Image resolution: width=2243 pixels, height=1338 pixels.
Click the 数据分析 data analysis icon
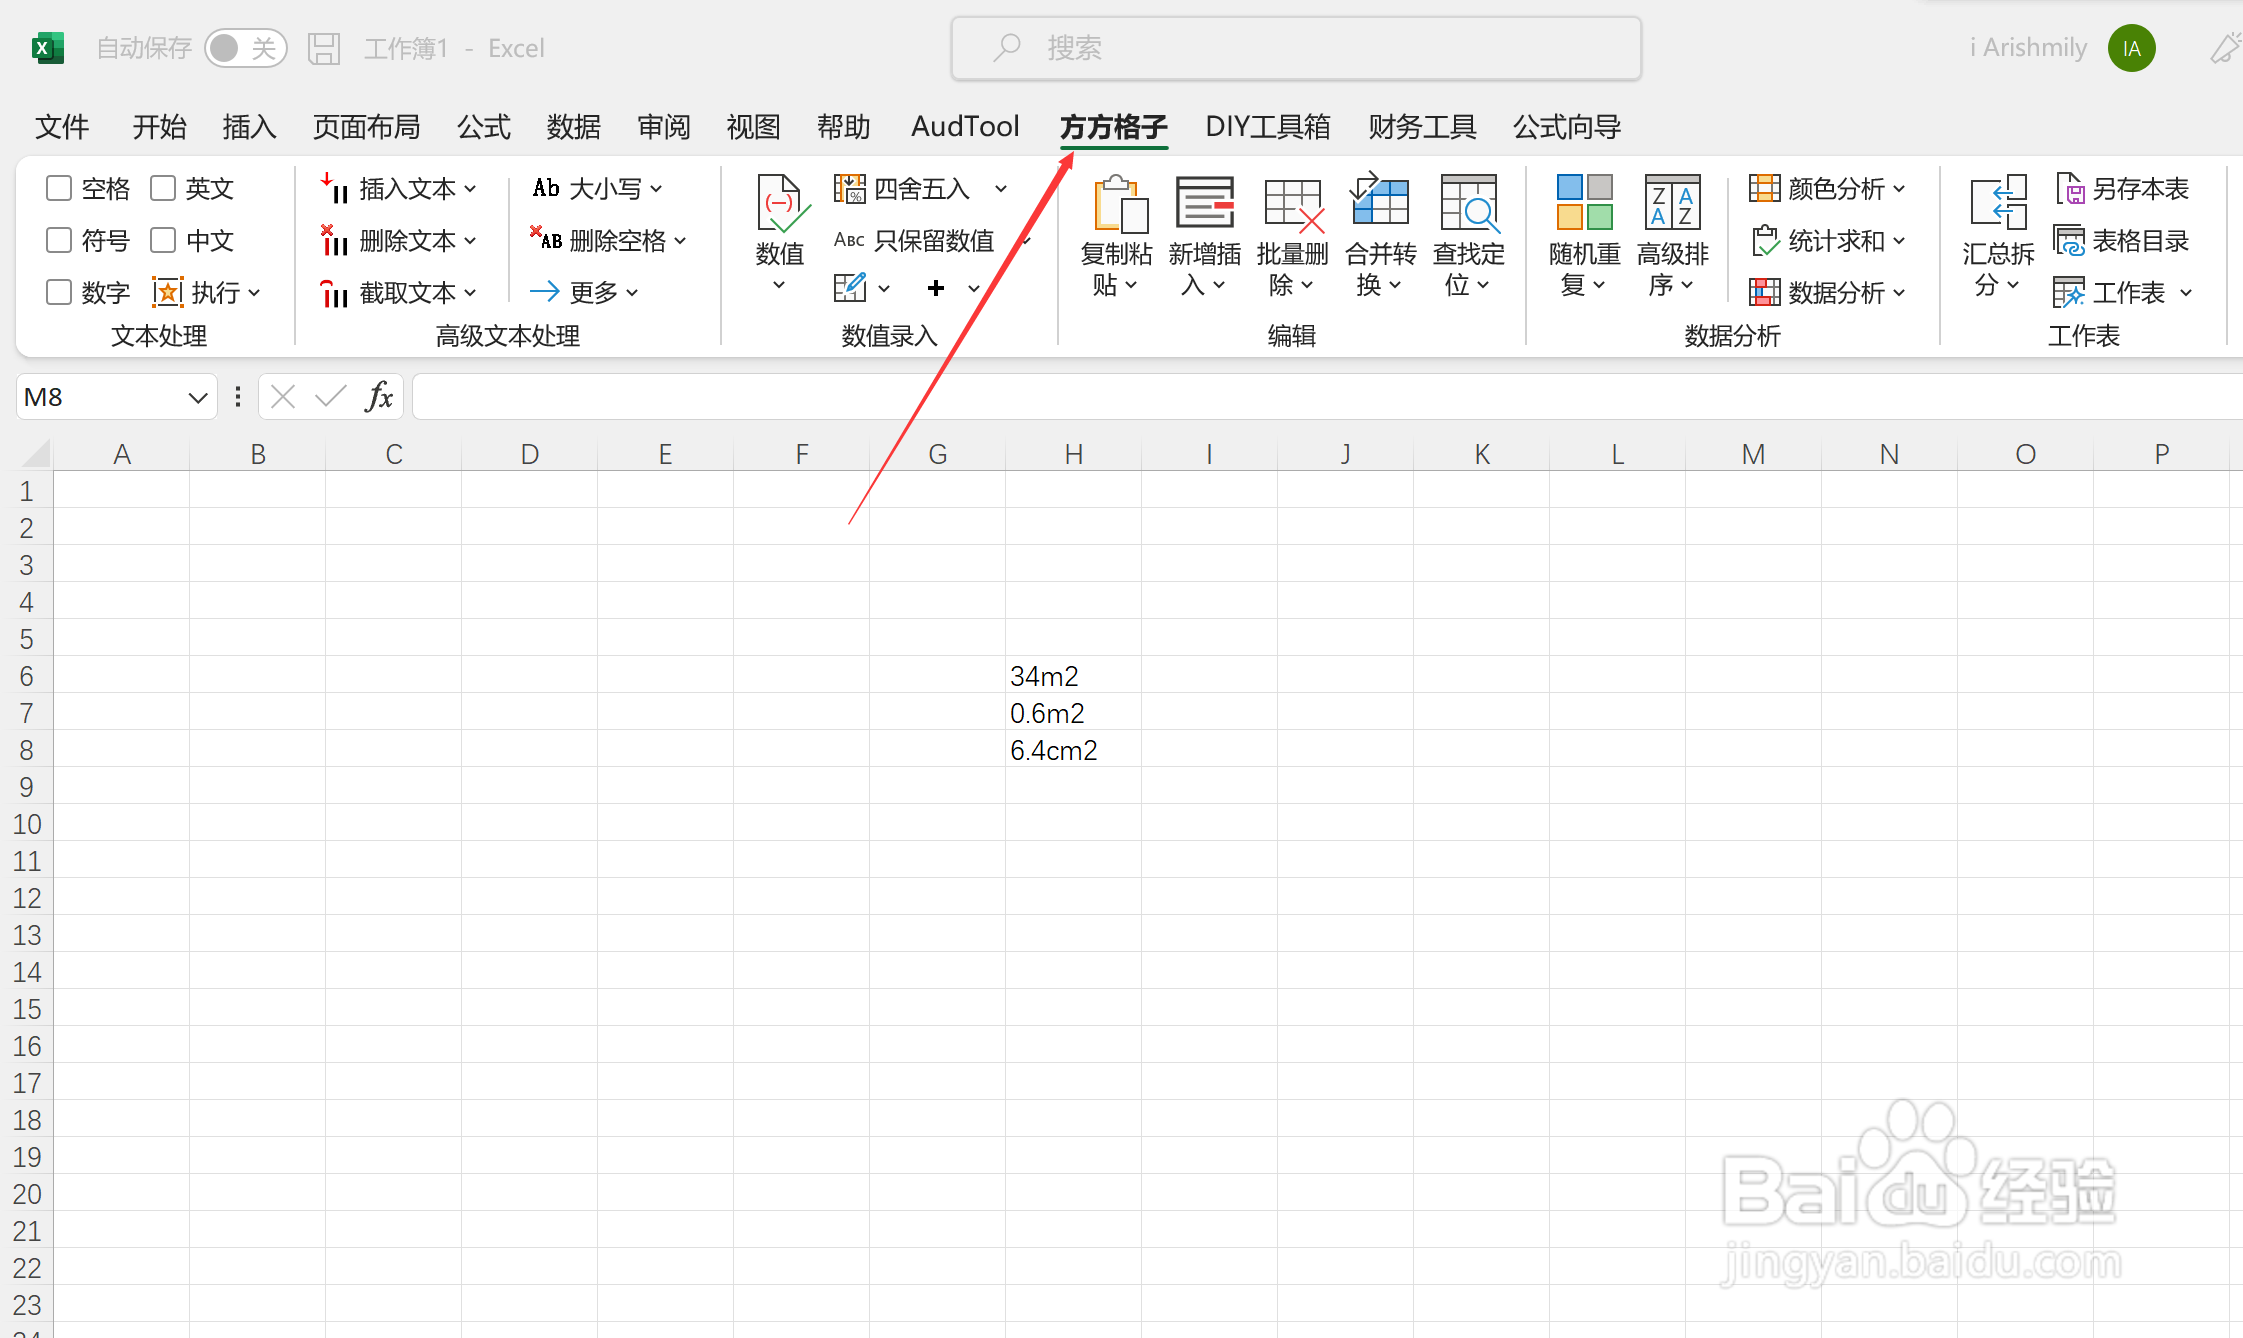coord(1765,292)
